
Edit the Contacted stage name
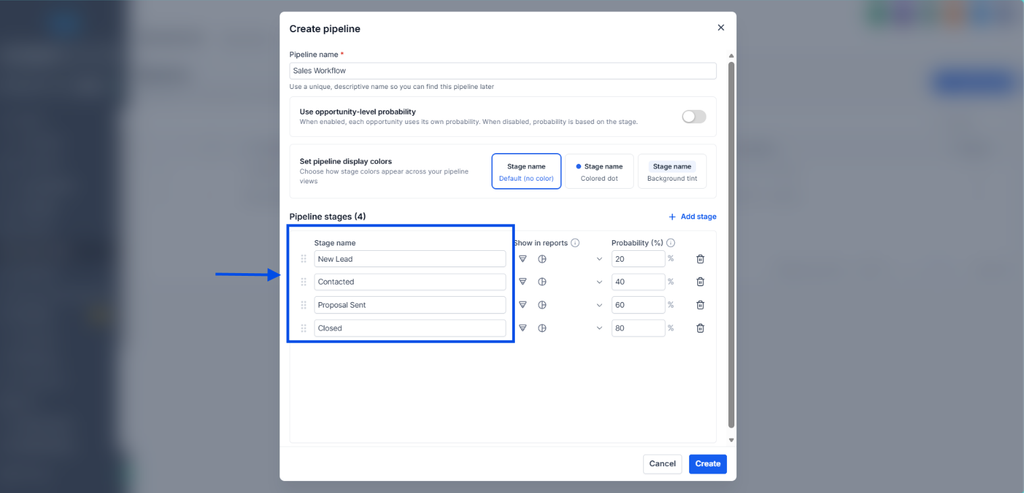pyautogui.click(x=410, y=281)
